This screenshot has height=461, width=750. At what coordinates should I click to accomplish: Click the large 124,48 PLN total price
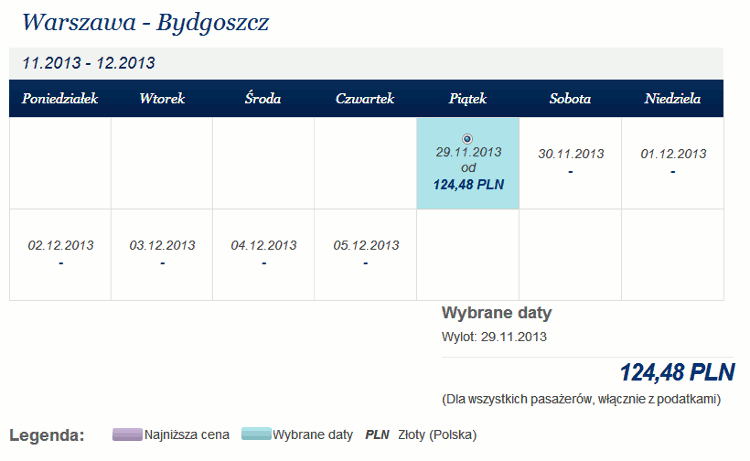coord(677,373)
